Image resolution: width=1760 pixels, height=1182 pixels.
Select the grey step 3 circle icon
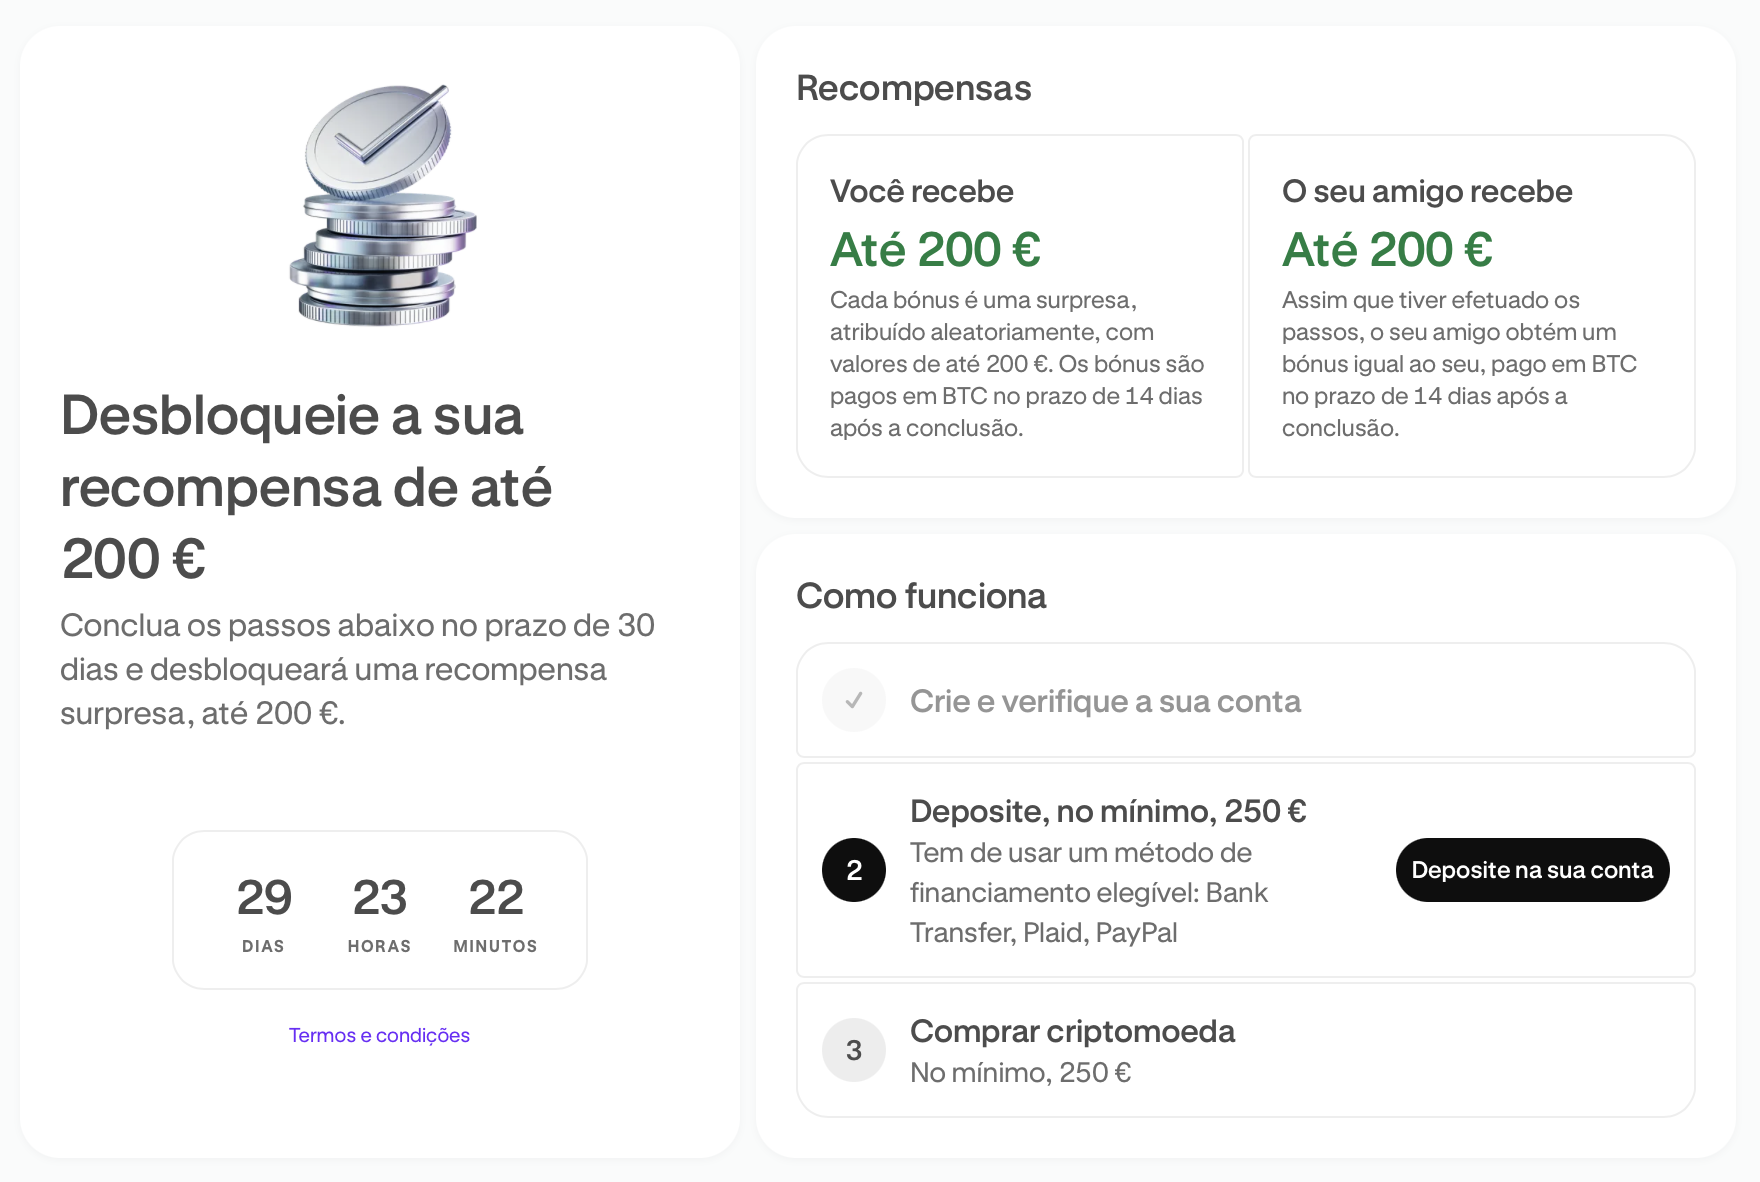[x=854, y=1050]
